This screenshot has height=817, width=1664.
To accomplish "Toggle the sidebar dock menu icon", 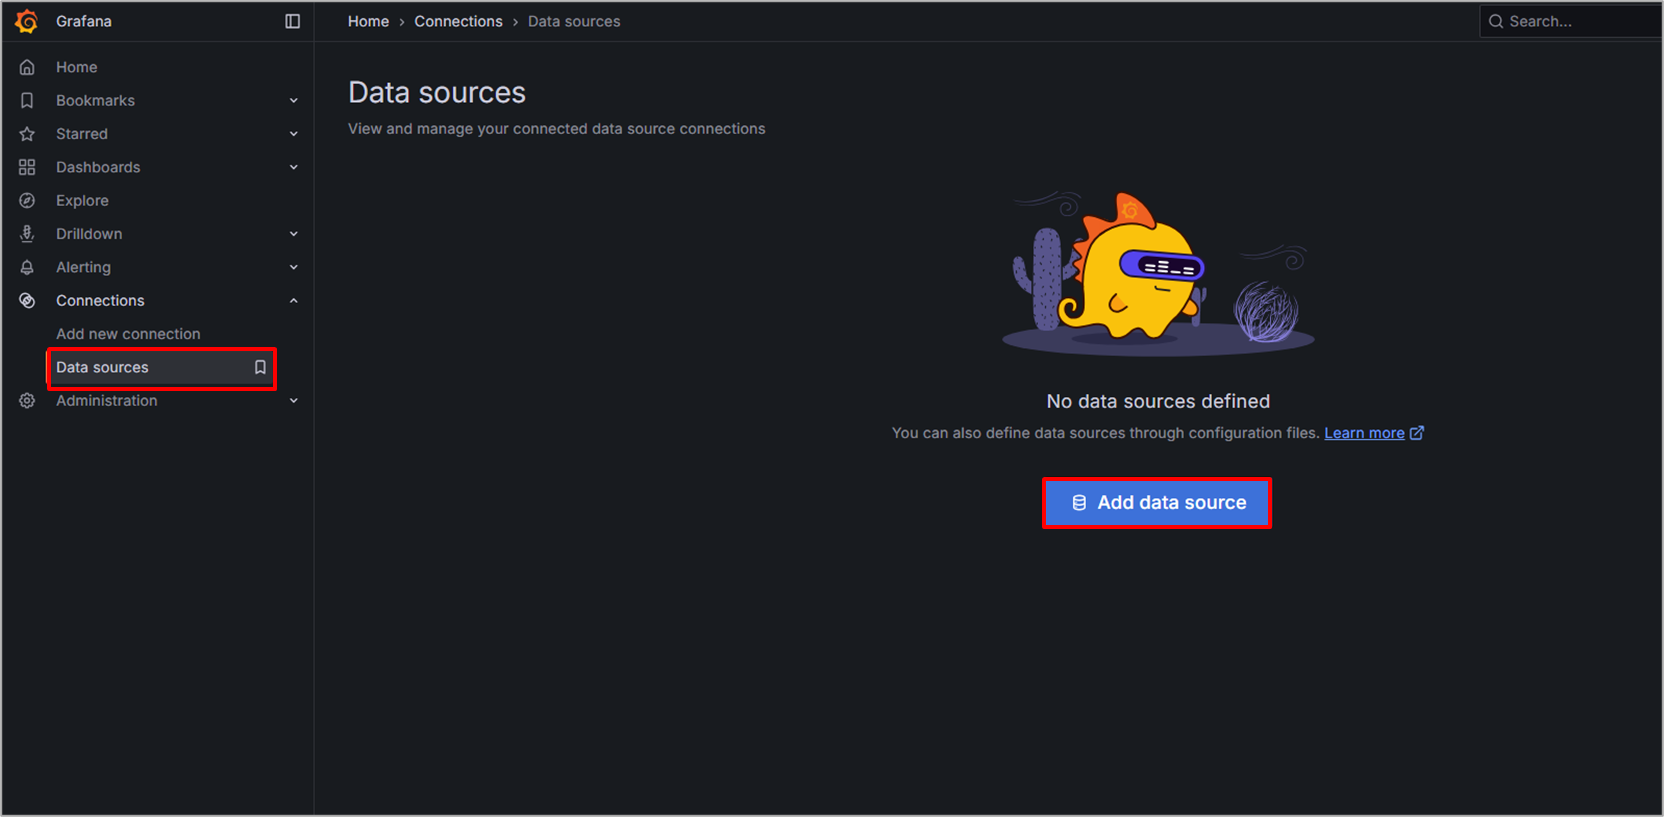I will [x=292, y=21].
